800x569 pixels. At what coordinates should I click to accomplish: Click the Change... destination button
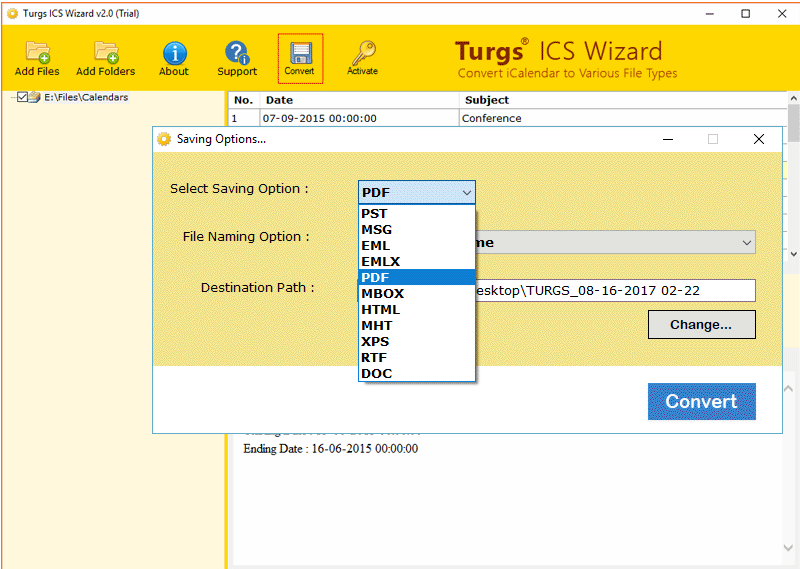tap(702, 325)
